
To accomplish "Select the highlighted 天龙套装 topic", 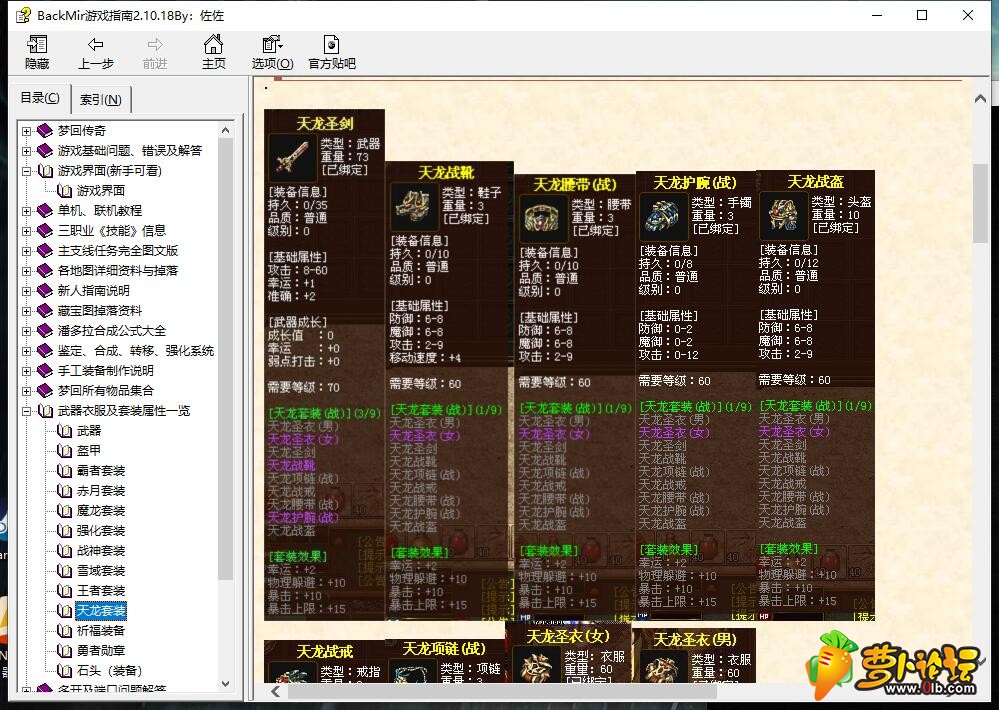I will (101, 611).
